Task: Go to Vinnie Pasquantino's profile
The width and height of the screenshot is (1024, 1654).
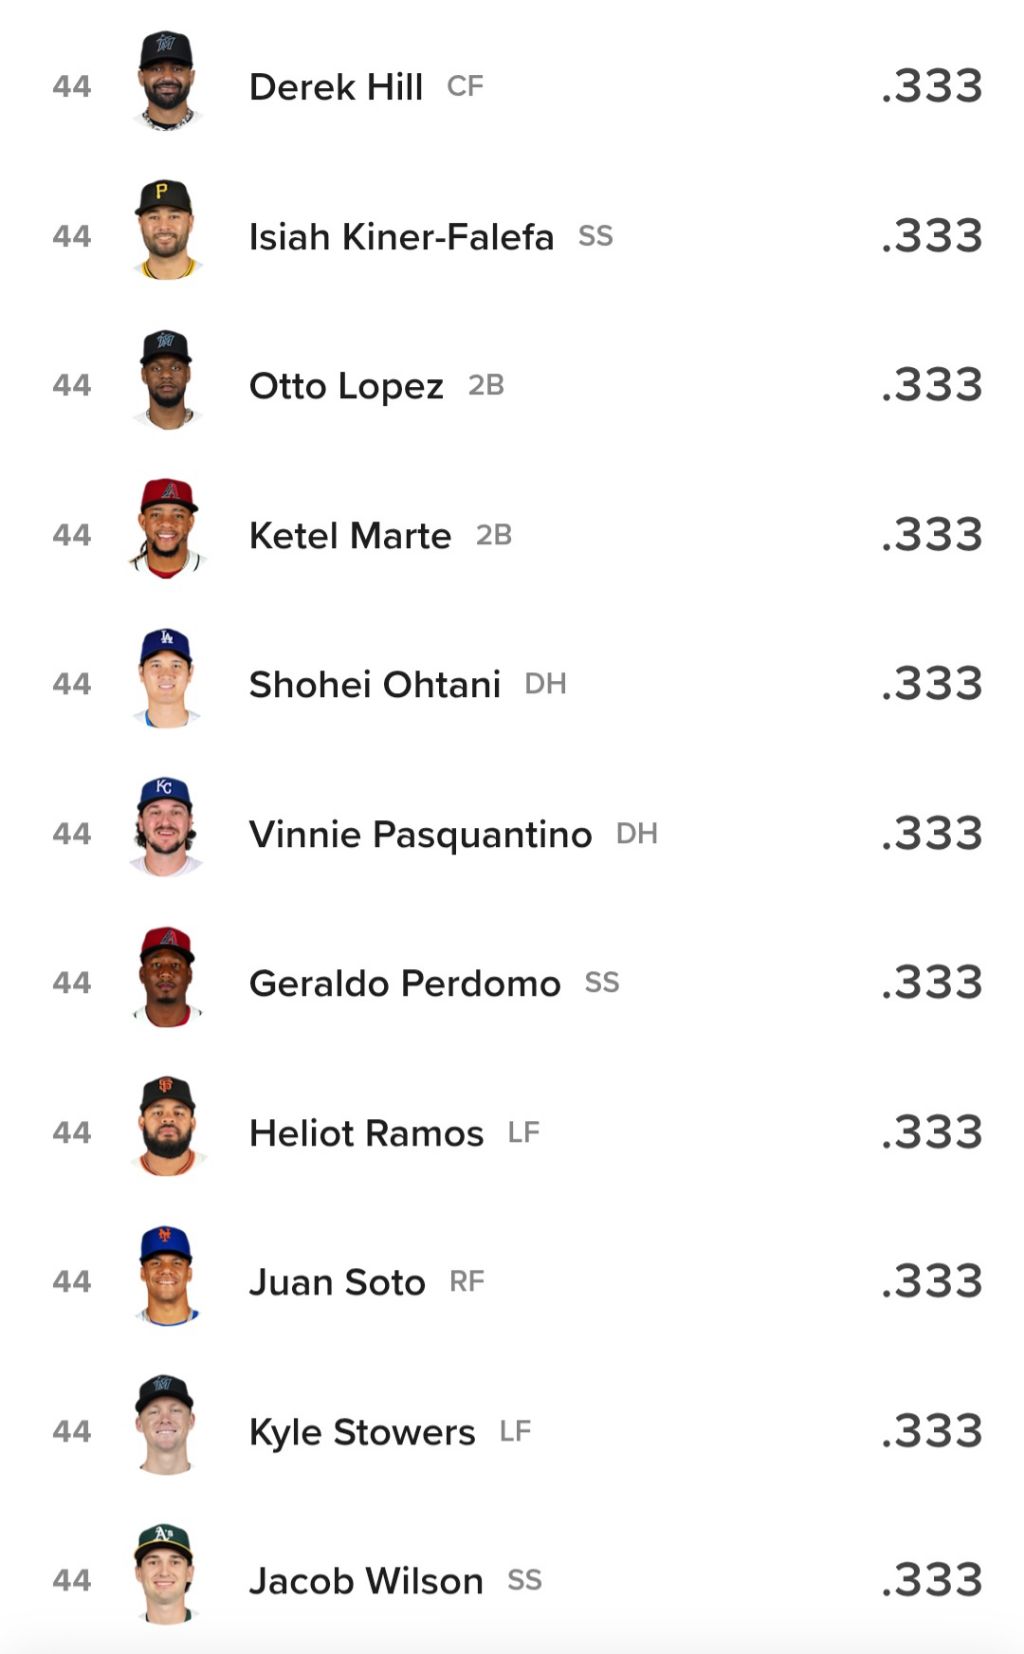Action: [x=420, y=834]
